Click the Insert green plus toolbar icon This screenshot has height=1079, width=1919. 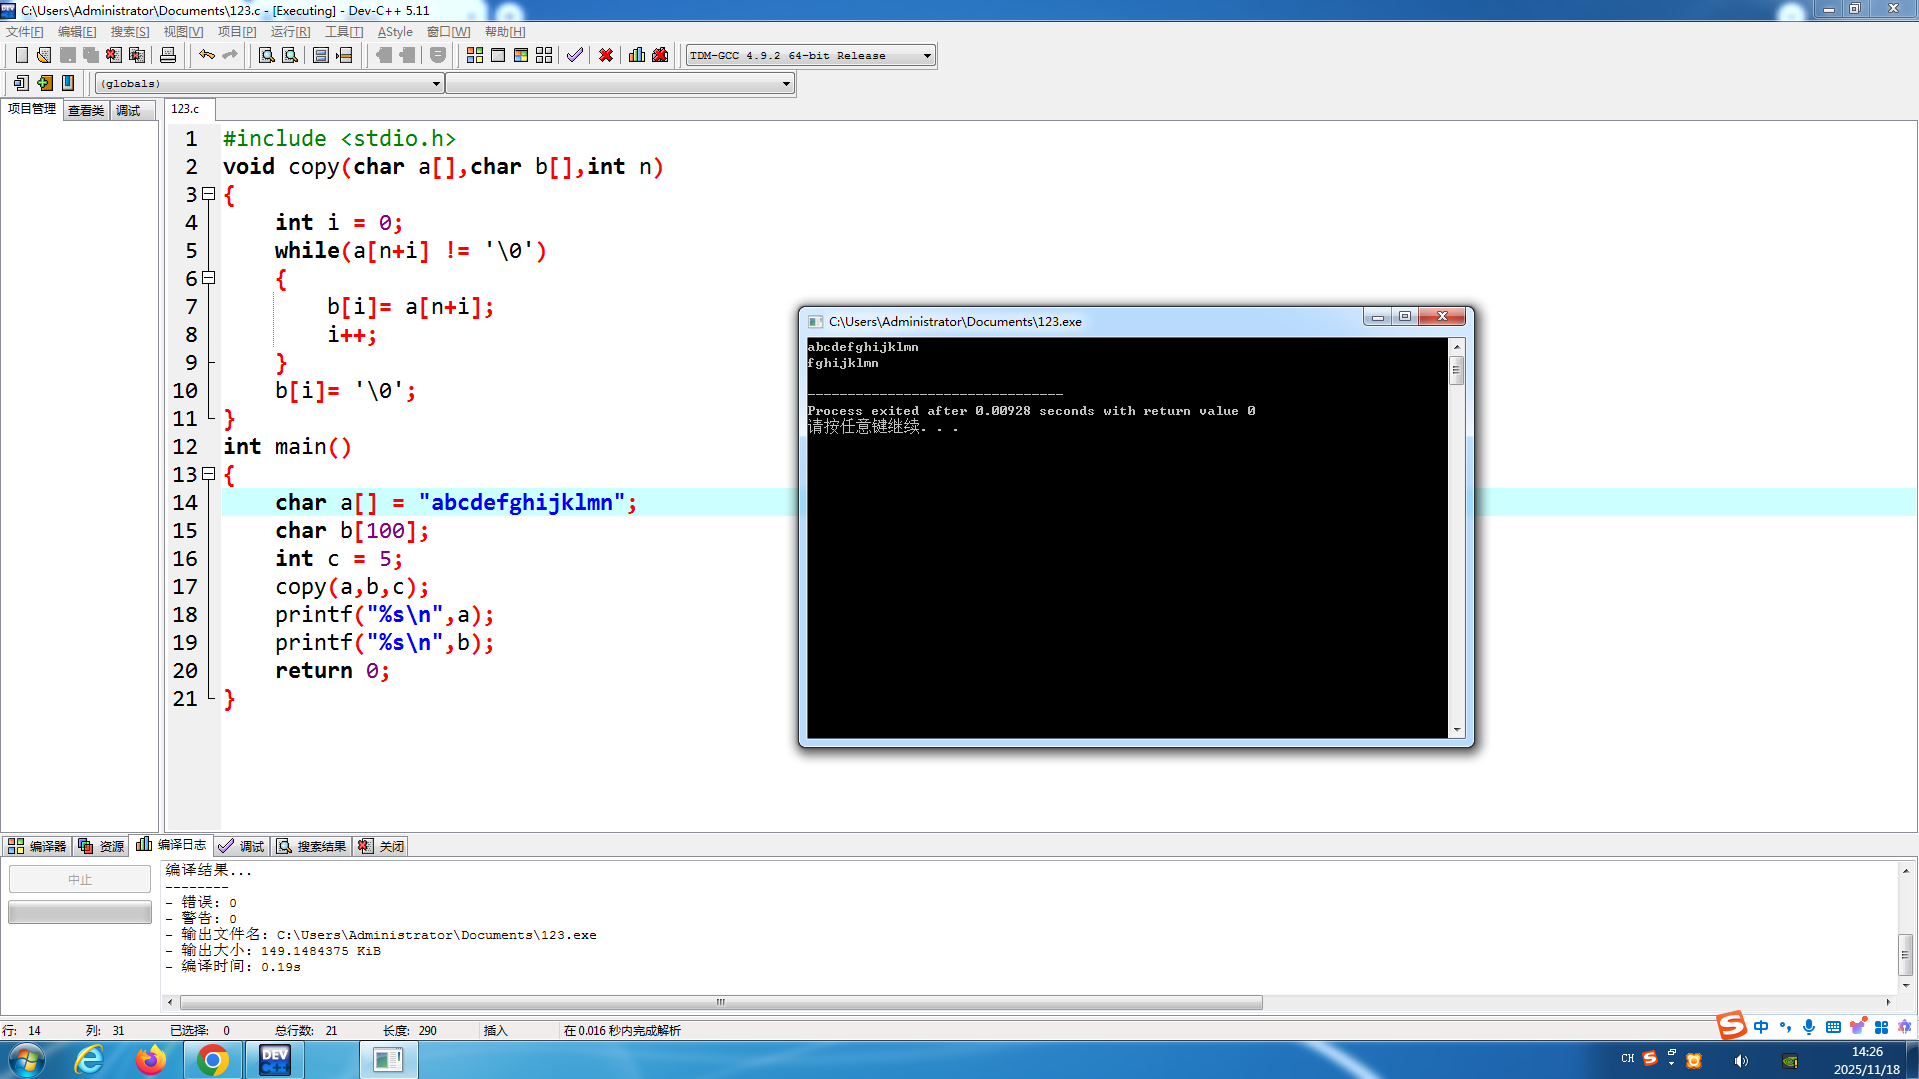(x=44, y=83)
